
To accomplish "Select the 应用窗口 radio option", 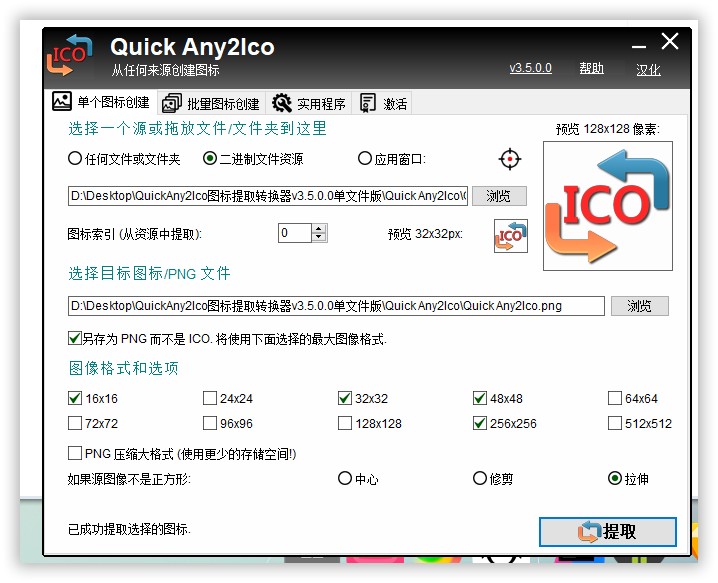I will pos(392,159).
